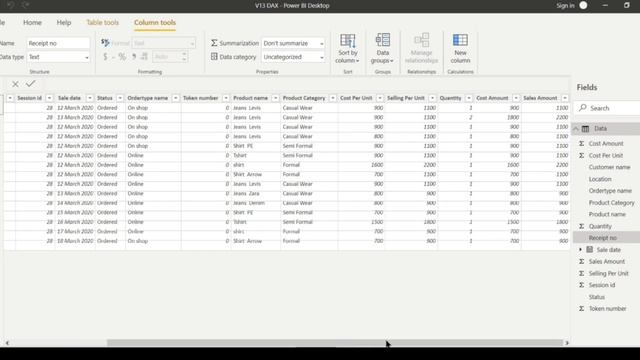Screen dimensions: 640x360
Task: Click the 16 March 2020 date cell
Action: pyautogui.click(x=75, y=222)
